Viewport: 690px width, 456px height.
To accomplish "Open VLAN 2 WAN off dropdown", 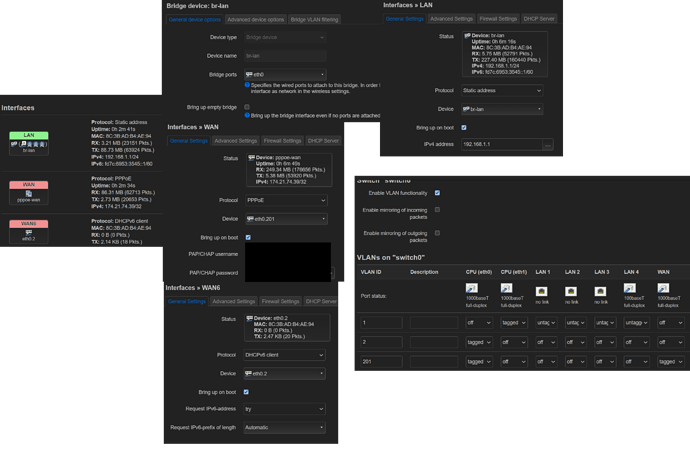I will click(671, 342).
